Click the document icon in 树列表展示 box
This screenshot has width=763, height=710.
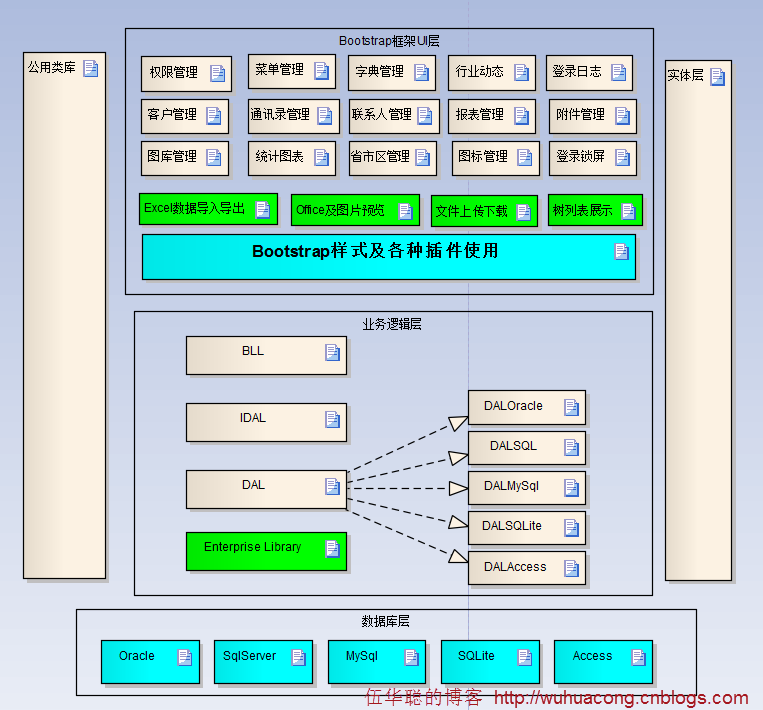point(629,212)
